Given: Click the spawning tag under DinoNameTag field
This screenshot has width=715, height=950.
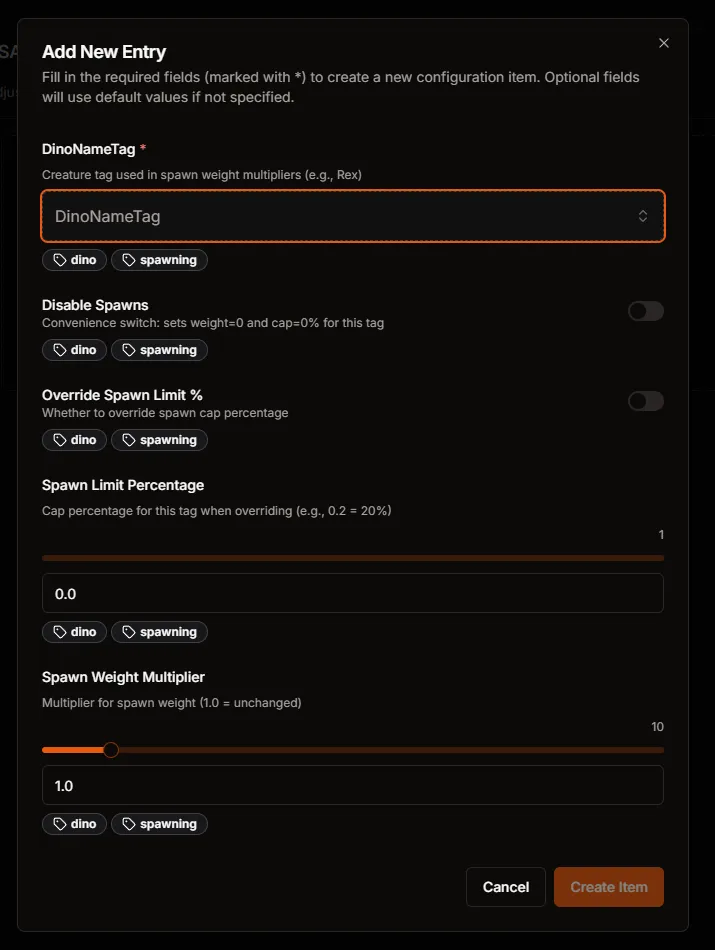Looking at the screenshot, I should click(159, 260).
